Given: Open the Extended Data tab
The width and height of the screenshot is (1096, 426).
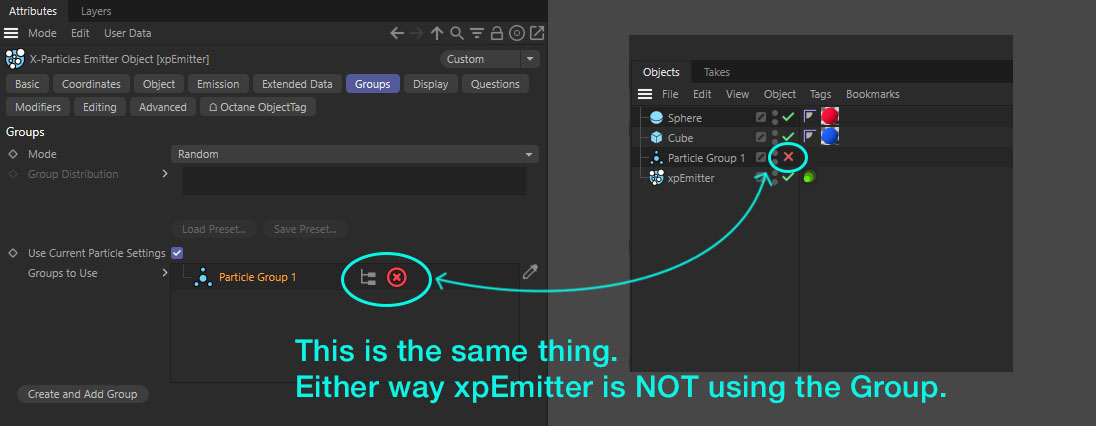Looking at the screenshot, I should click(297, 84).
